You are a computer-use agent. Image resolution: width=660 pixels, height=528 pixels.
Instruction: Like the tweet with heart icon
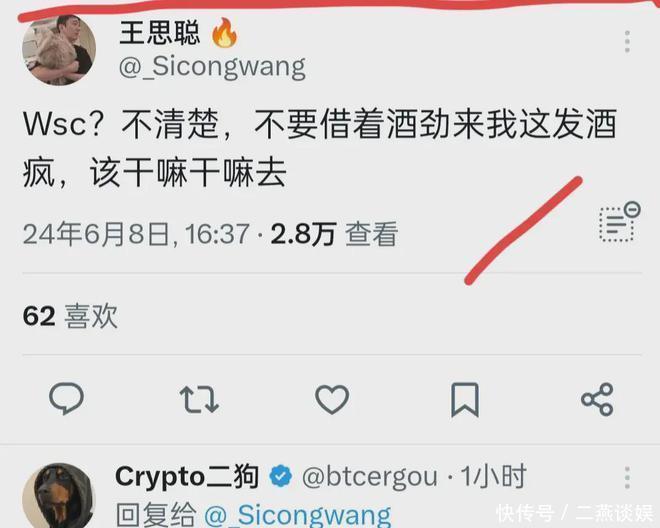(x=332, y=399)
